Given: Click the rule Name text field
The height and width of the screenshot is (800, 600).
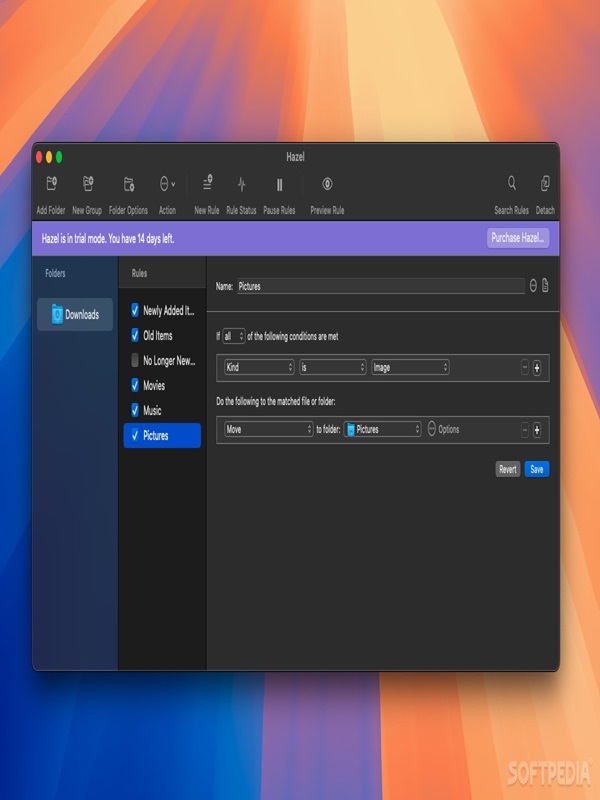Looking at the screenshot, I should click(x=381, y=286).
